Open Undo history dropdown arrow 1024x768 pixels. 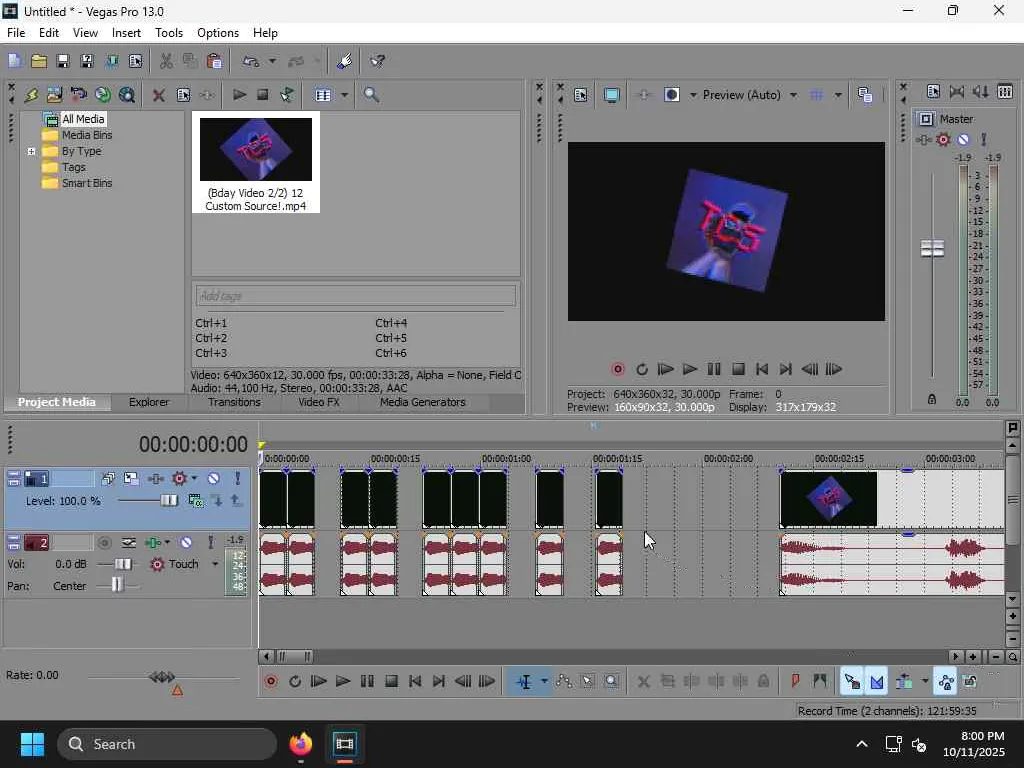272,61
